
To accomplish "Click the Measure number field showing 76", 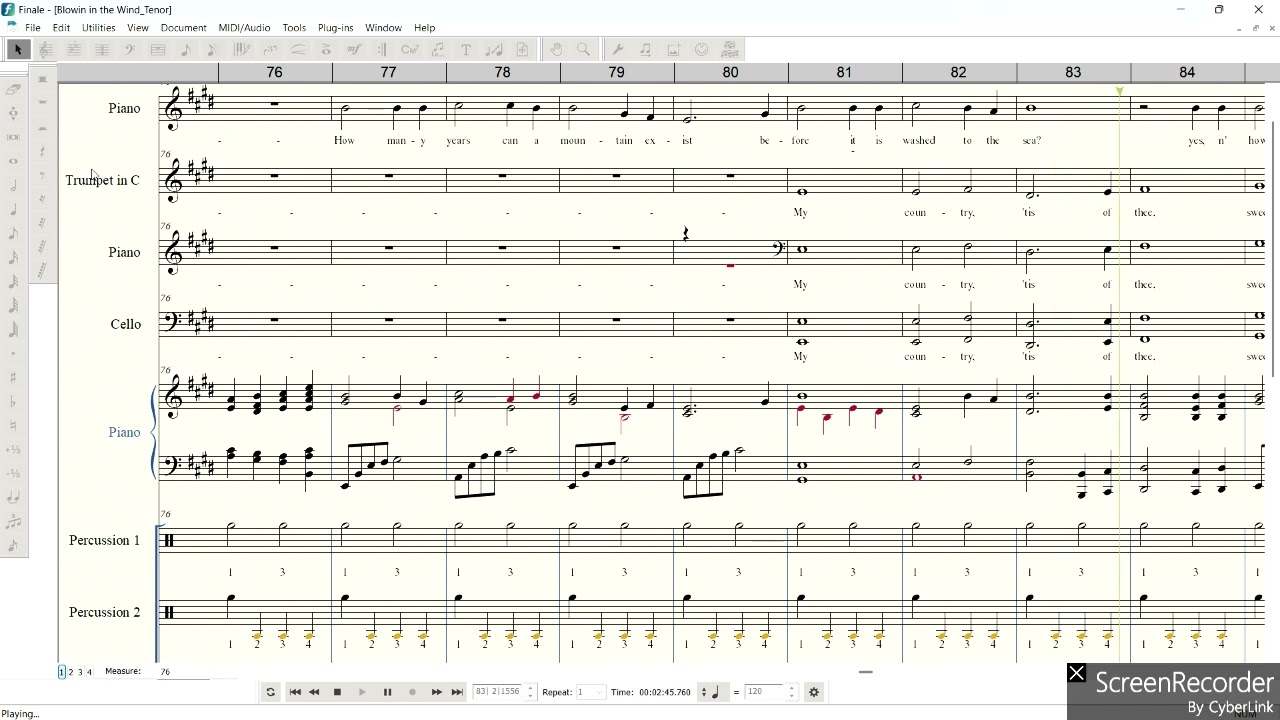I will point(183,672).
